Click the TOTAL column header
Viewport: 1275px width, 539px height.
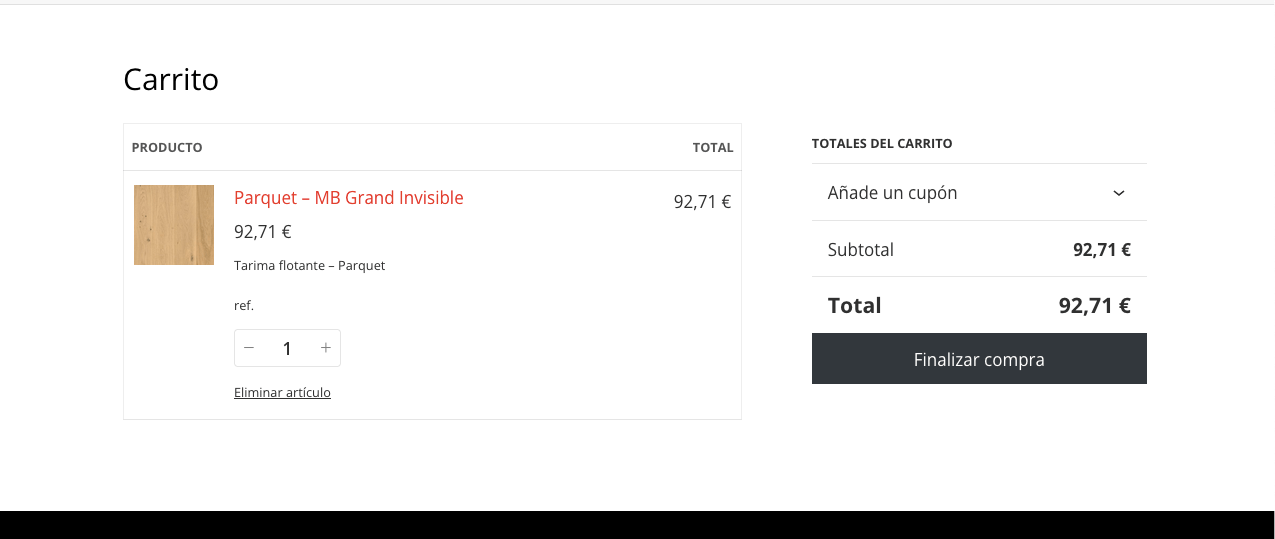(713, 148)
